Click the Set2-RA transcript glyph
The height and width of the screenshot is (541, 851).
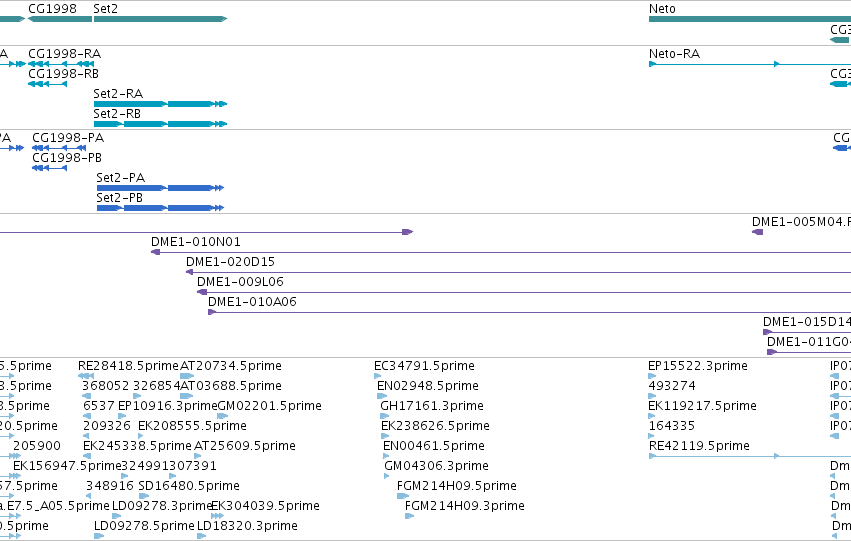click(x=160, y=104)
